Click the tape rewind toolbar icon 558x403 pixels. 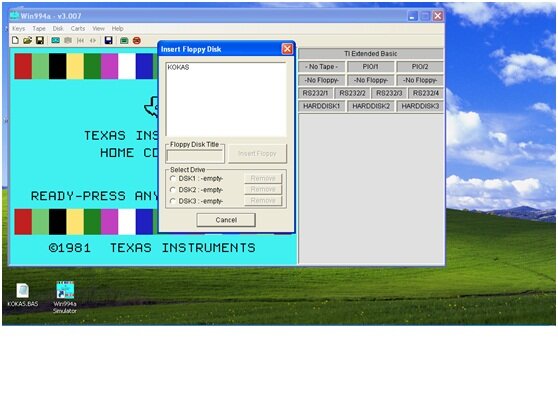point(80,41)
